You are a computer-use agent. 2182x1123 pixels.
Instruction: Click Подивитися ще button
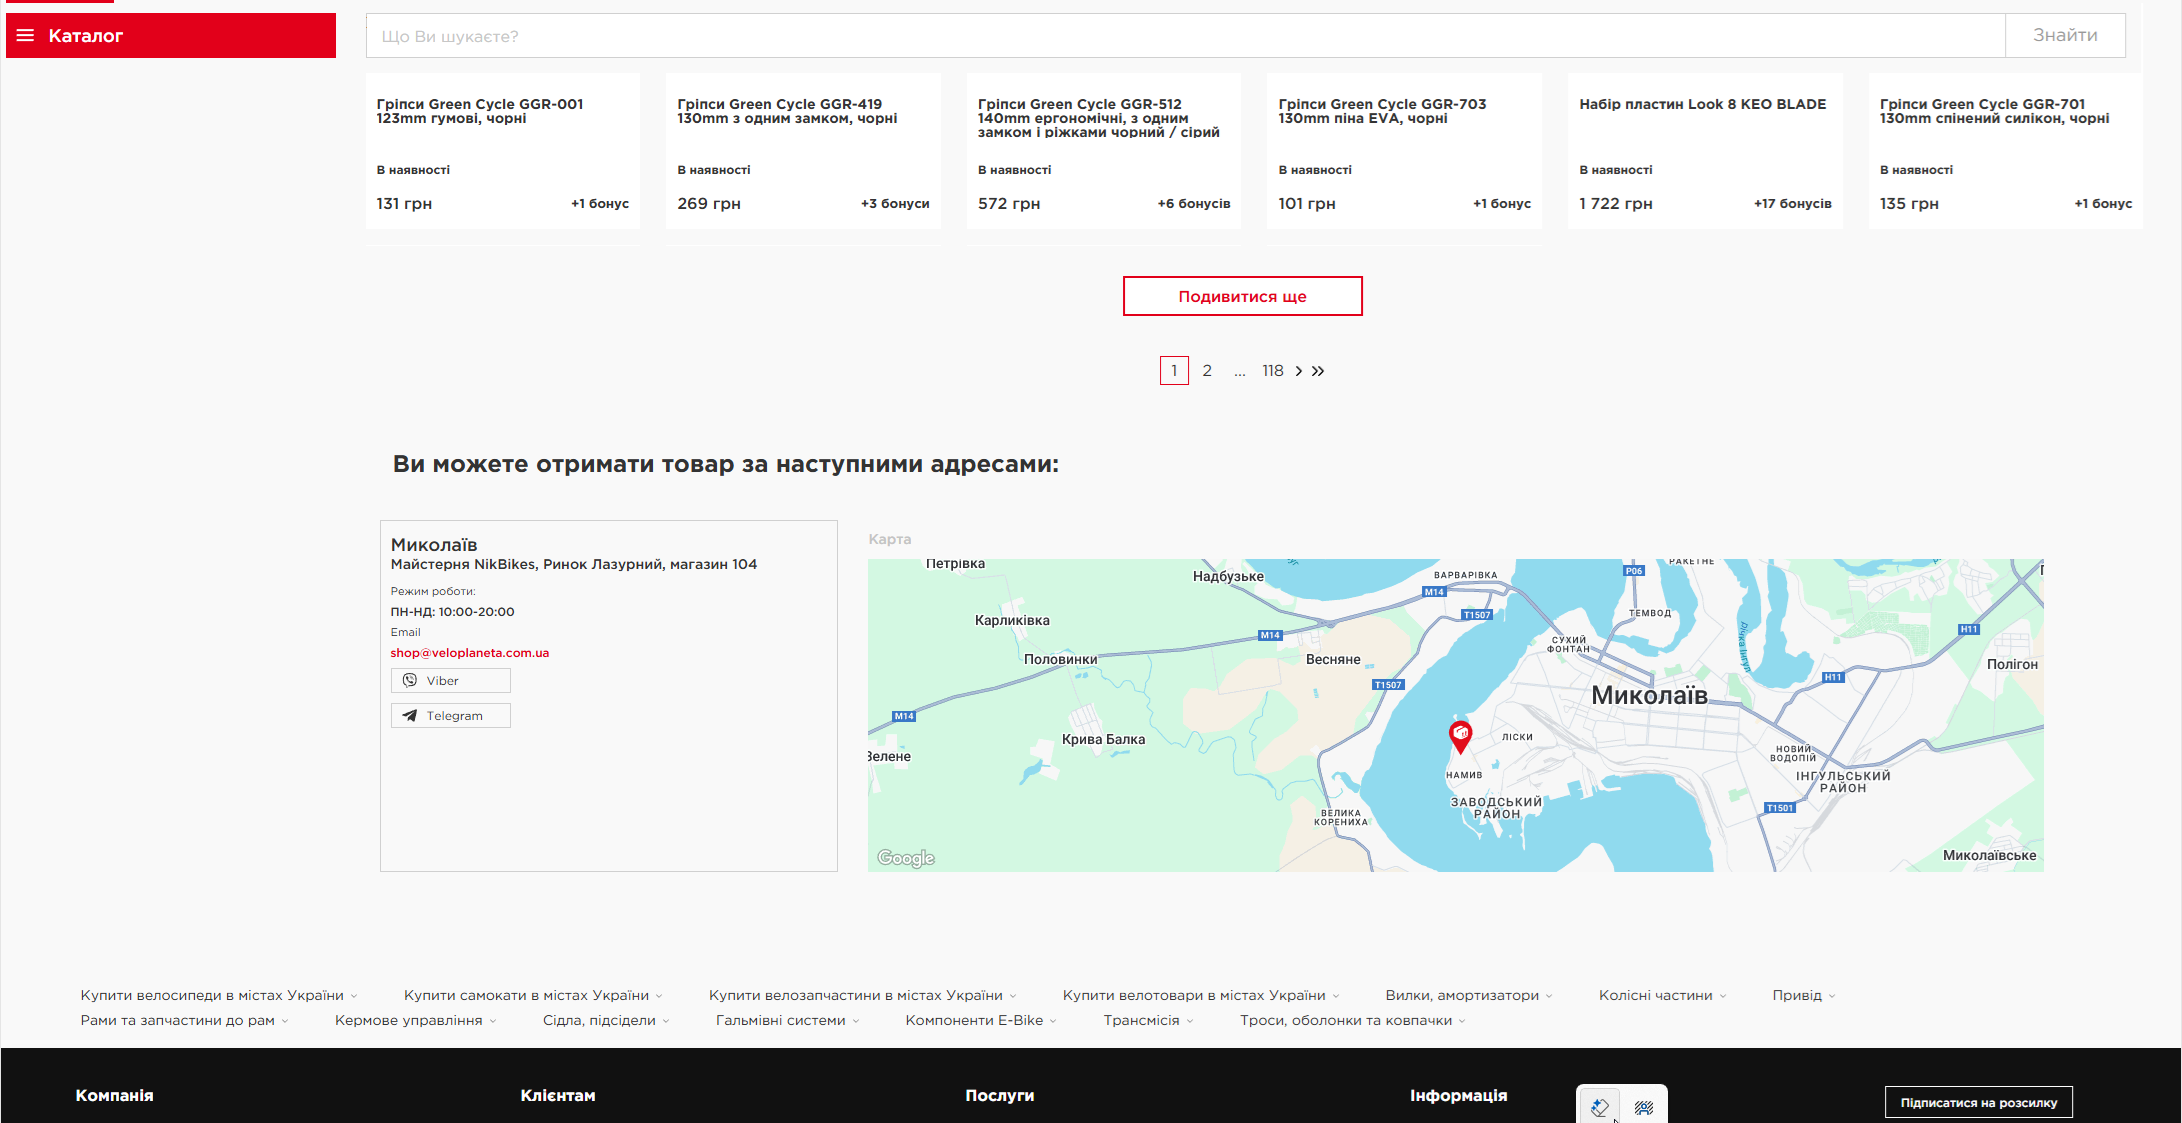pyautogui.click(x=1242, y=297)
